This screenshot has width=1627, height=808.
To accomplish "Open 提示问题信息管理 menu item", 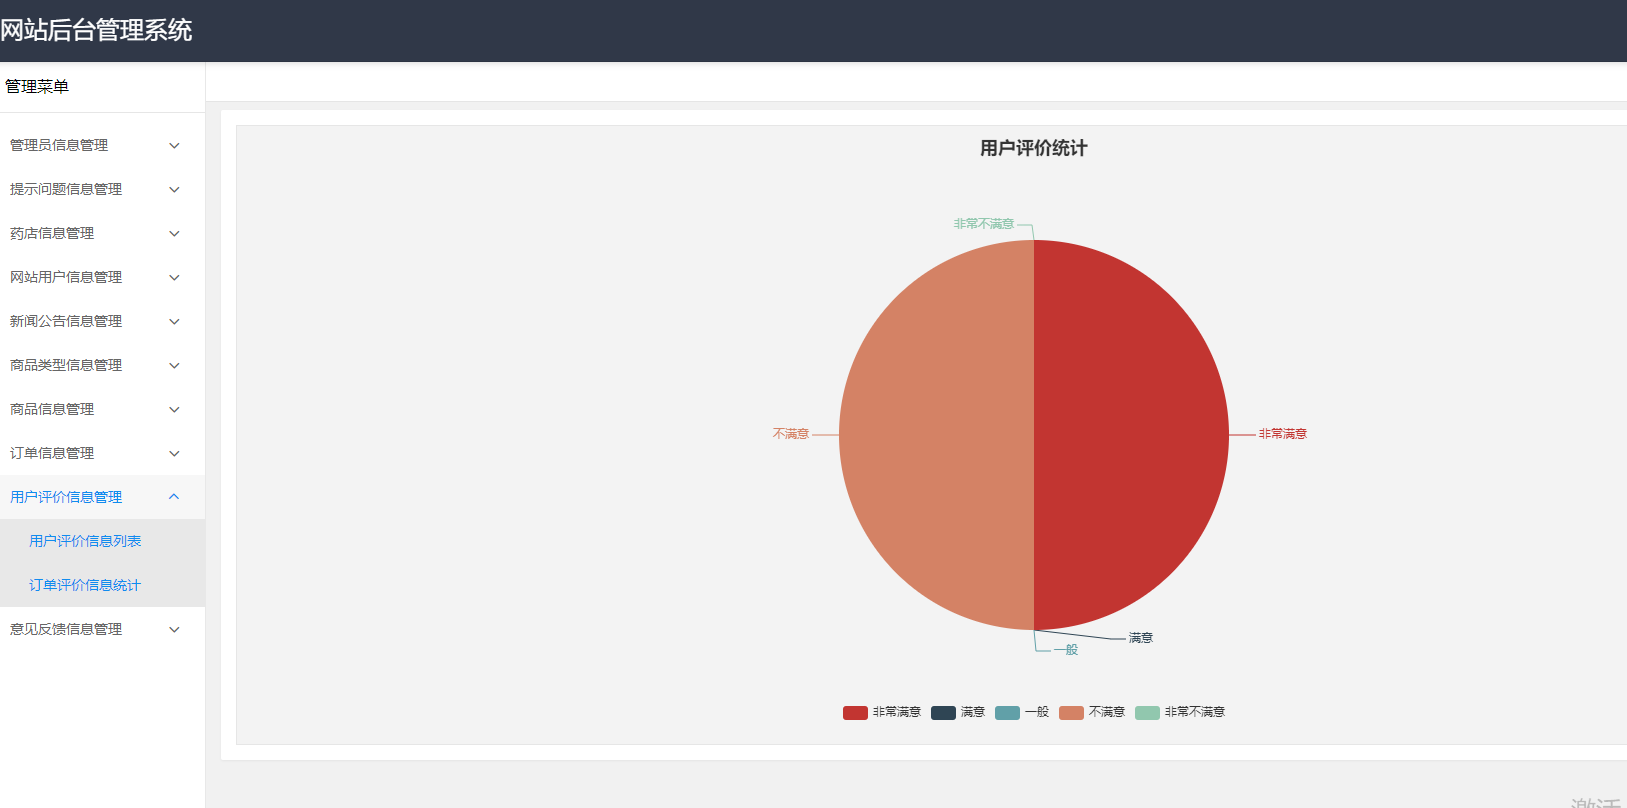I will (102, 189).
